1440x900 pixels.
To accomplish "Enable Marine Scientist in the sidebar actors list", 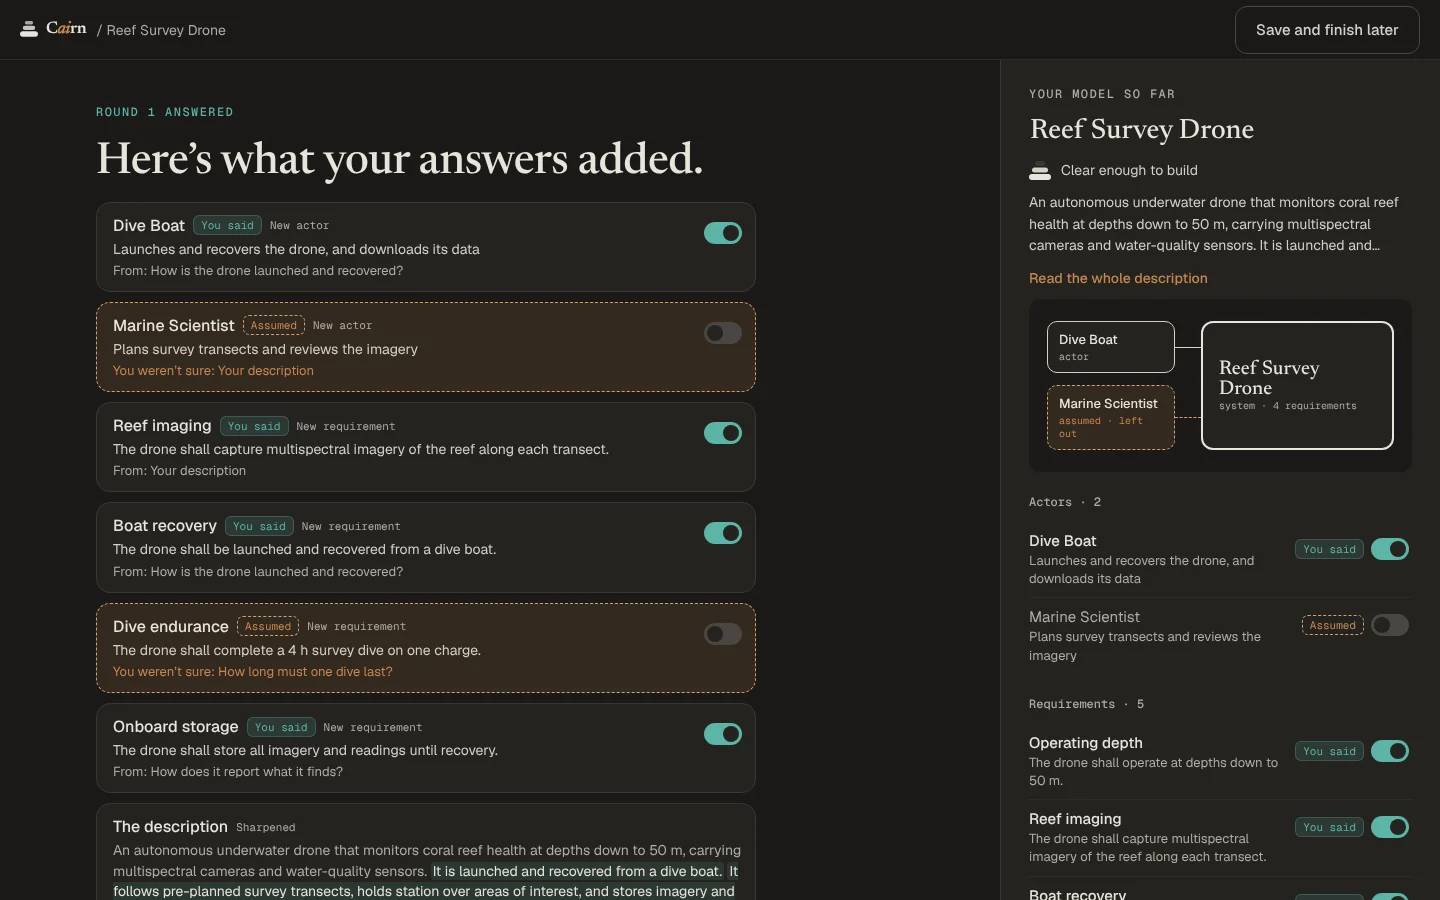I will (1390, 625).
